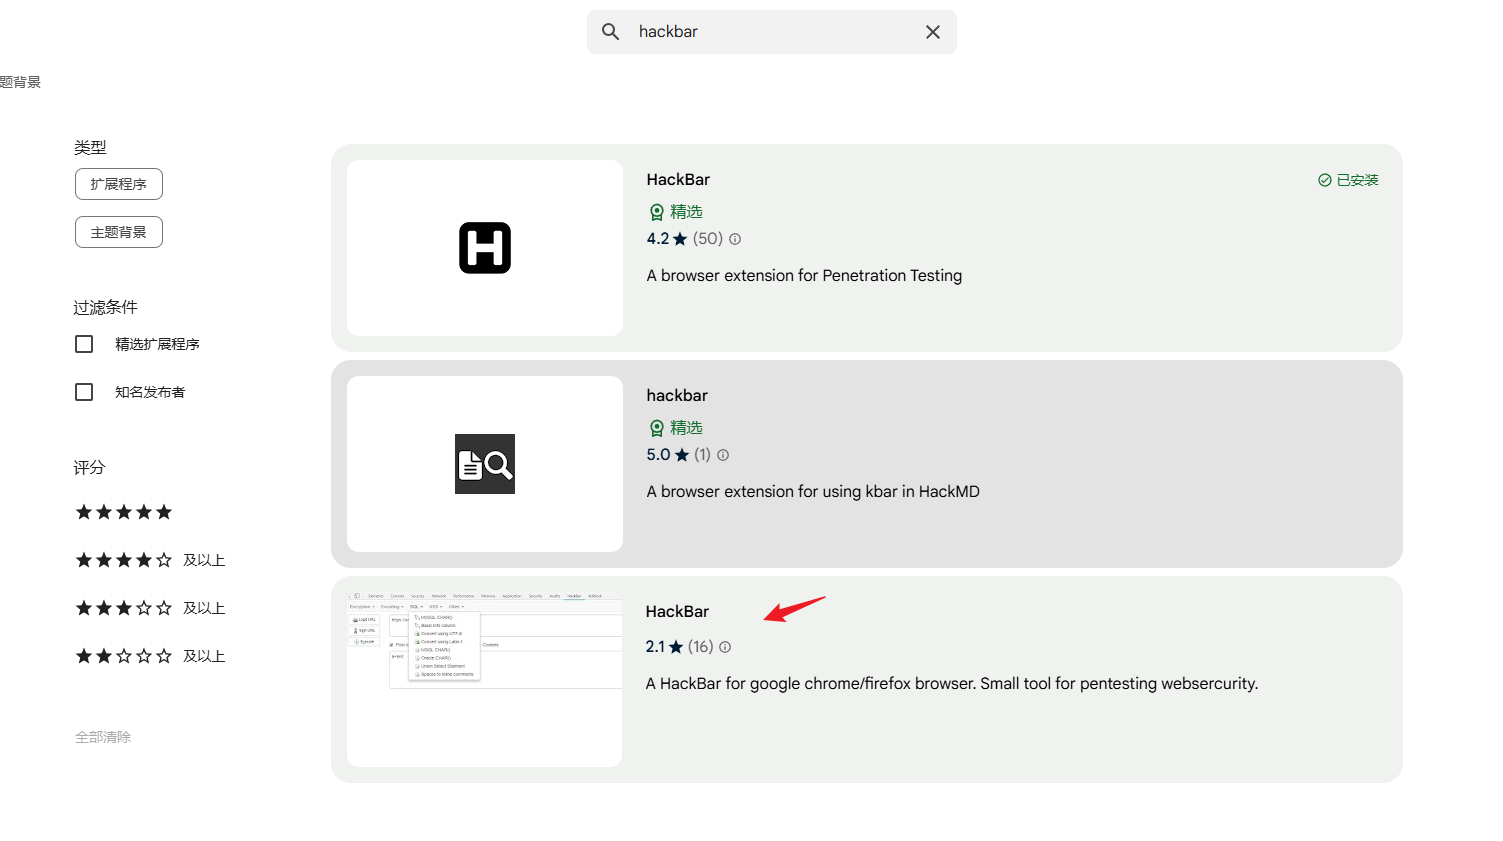Click the featured badge icon on first HackBar

pyautogui.click(x=657, y=212)
